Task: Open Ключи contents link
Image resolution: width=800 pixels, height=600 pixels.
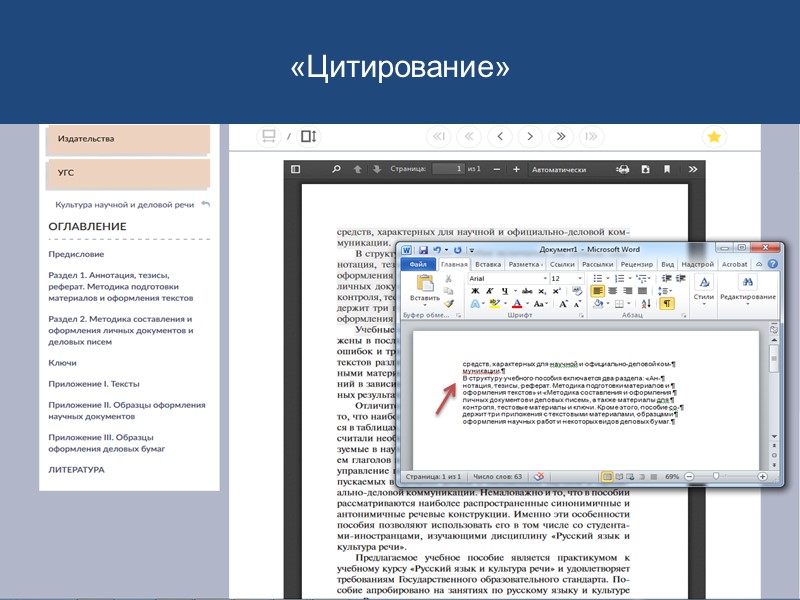Action: point(62,363)
